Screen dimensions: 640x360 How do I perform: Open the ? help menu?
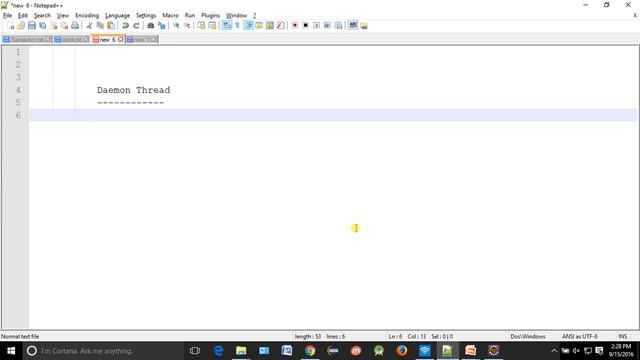coord(254,16)
